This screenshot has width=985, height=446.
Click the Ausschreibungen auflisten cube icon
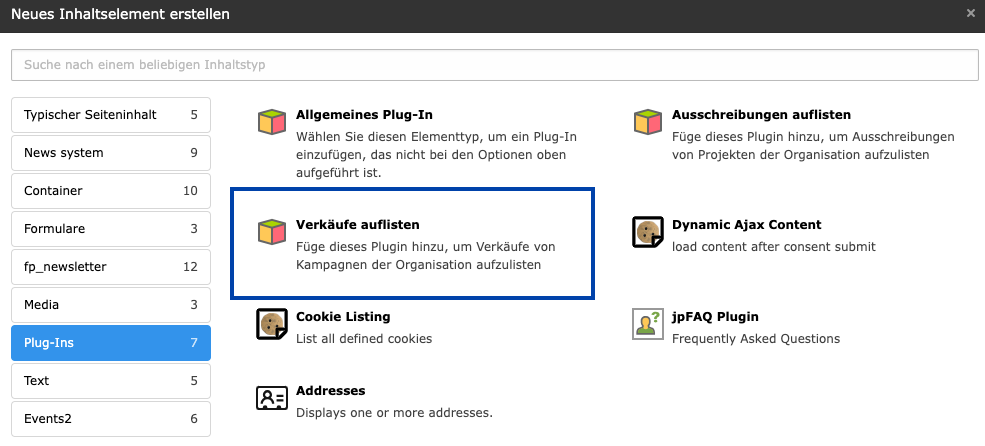click(x=648, y=123)
